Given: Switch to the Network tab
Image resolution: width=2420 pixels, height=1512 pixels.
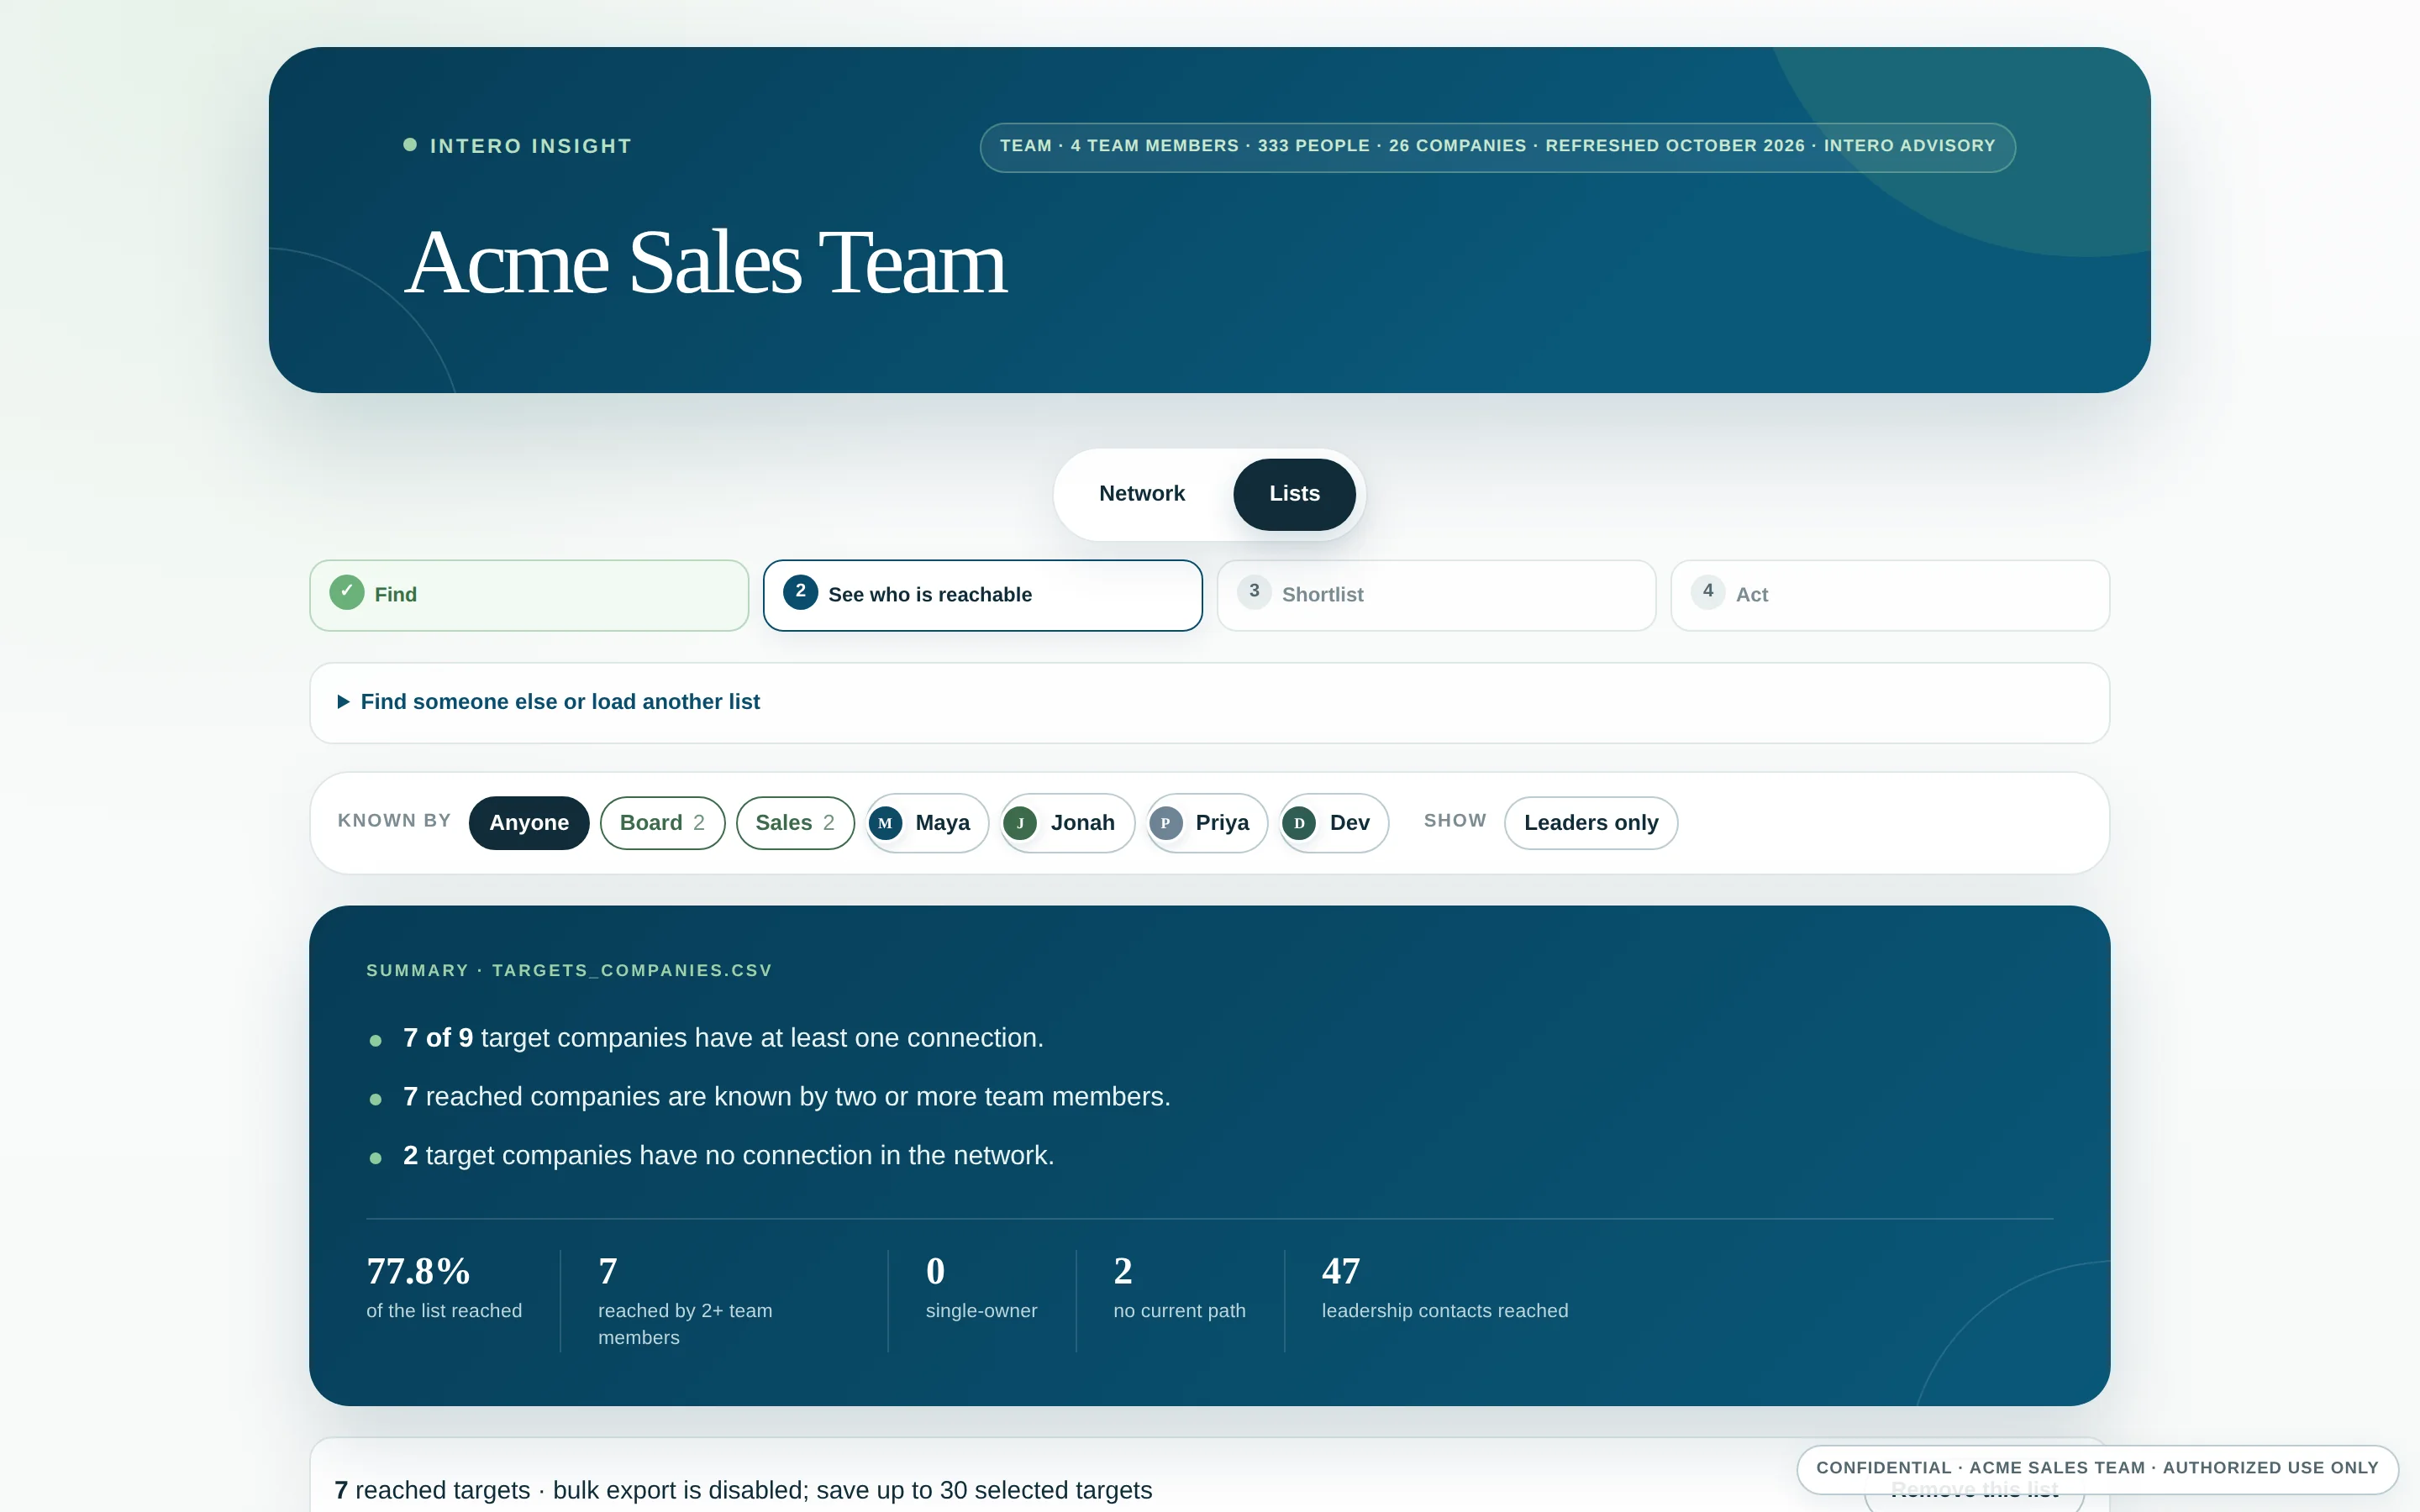Looking at the screenshot, I should click(x=1141, y=494).
